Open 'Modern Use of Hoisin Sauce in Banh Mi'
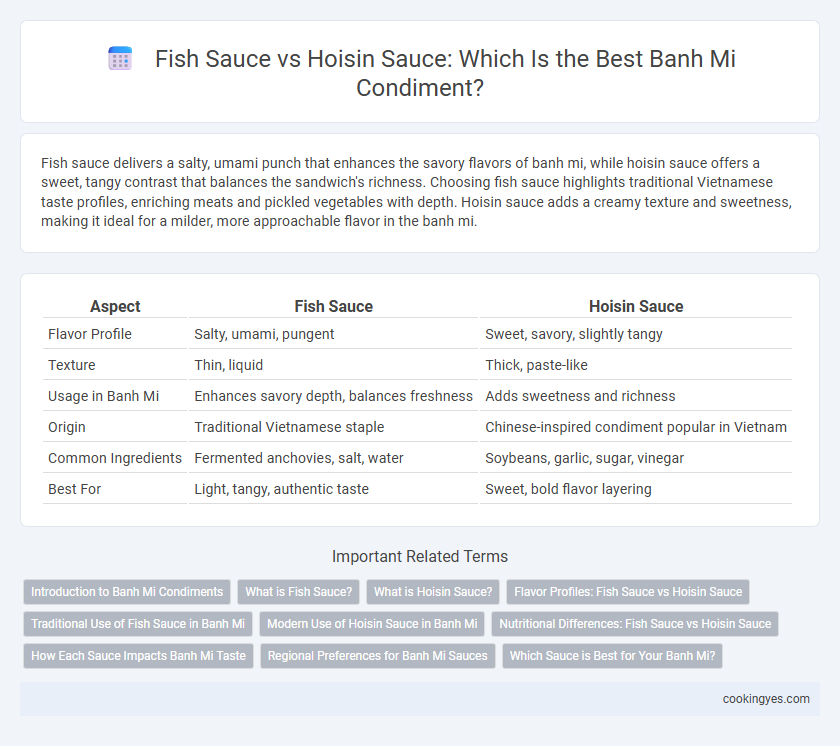 (372, 624)
